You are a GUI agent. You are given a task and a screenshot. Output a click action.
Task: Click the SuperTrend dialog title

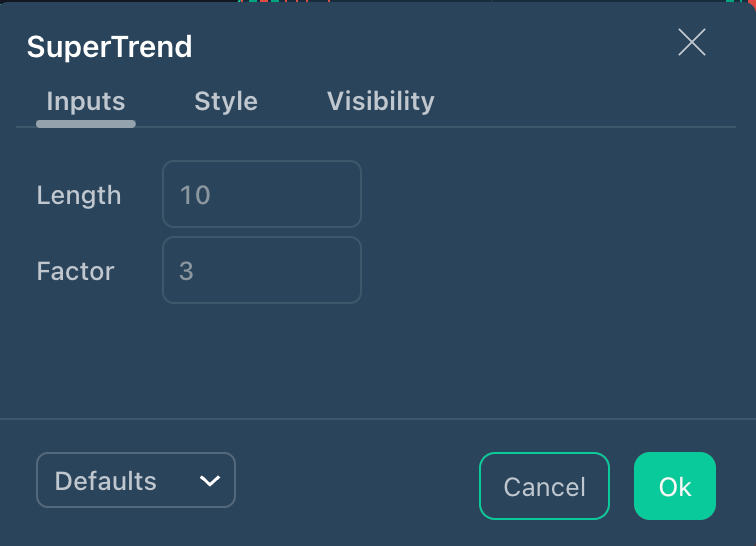(x=109, y=47)
